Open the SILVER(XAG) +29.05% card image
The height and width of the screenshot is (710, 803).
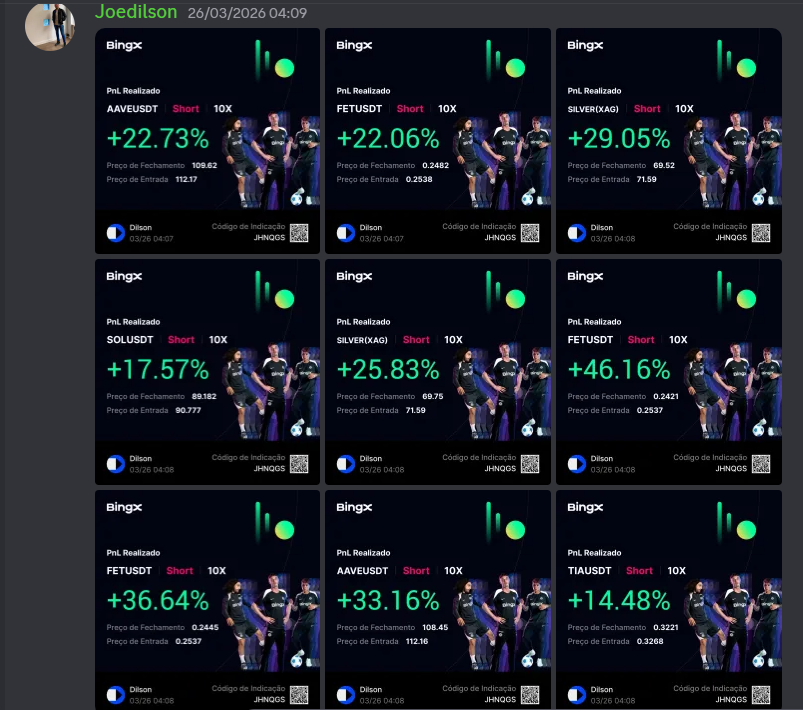click(x=669, y=141)
